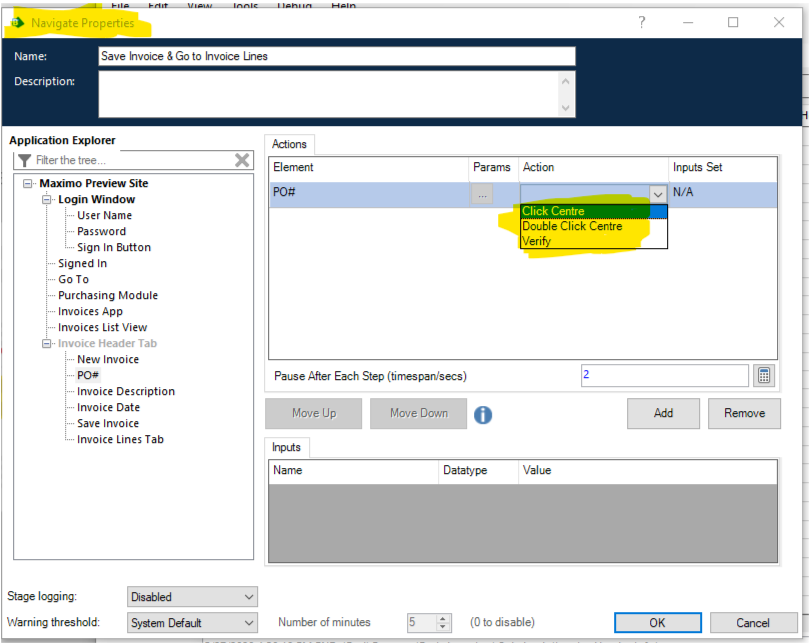
Task: Select Invoice Header Tab tree label
Action: [107, 343]
